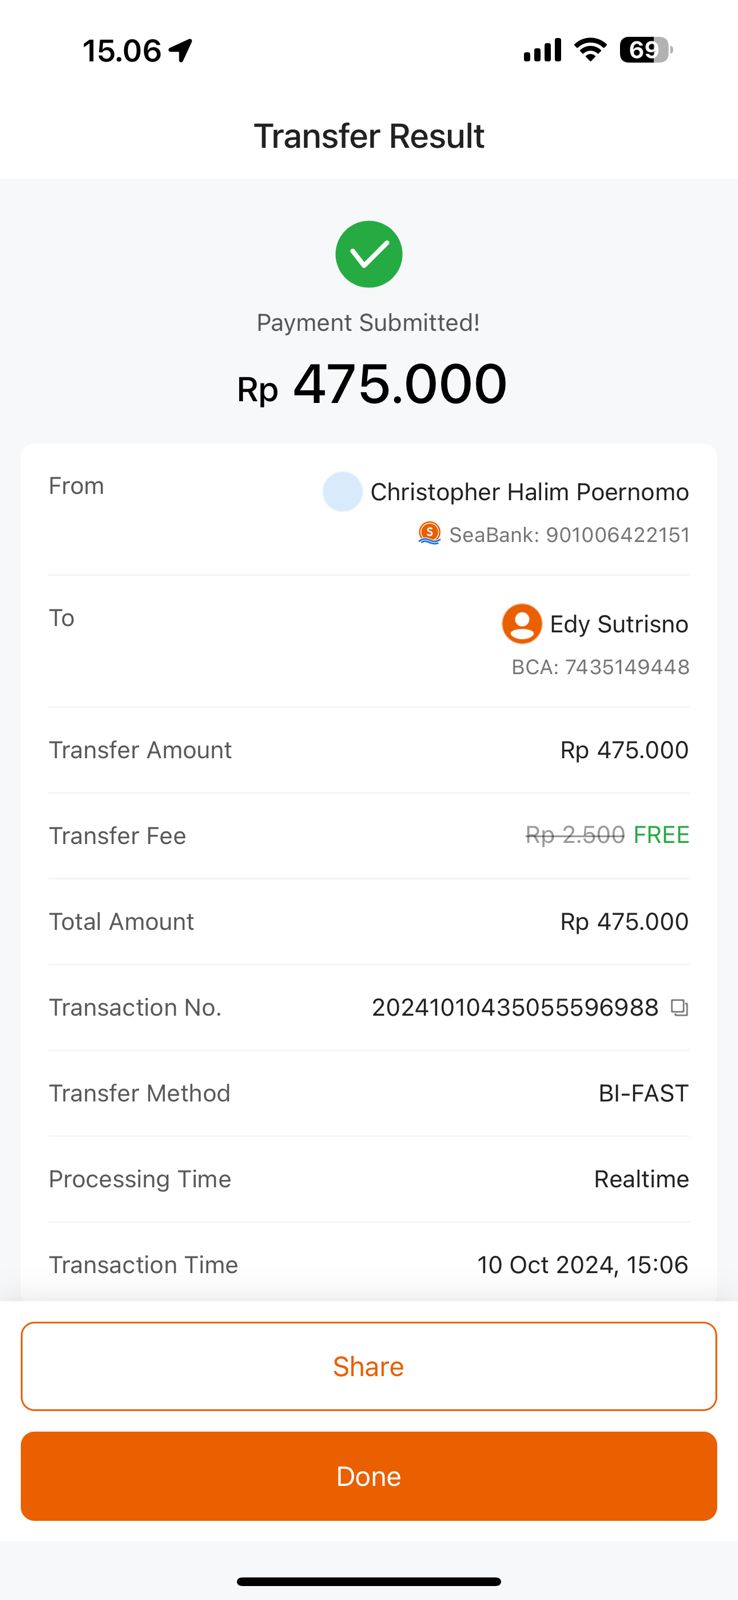Tap the green payment success checkmark icon
The image size is (738, 1600).
point(369,254)
